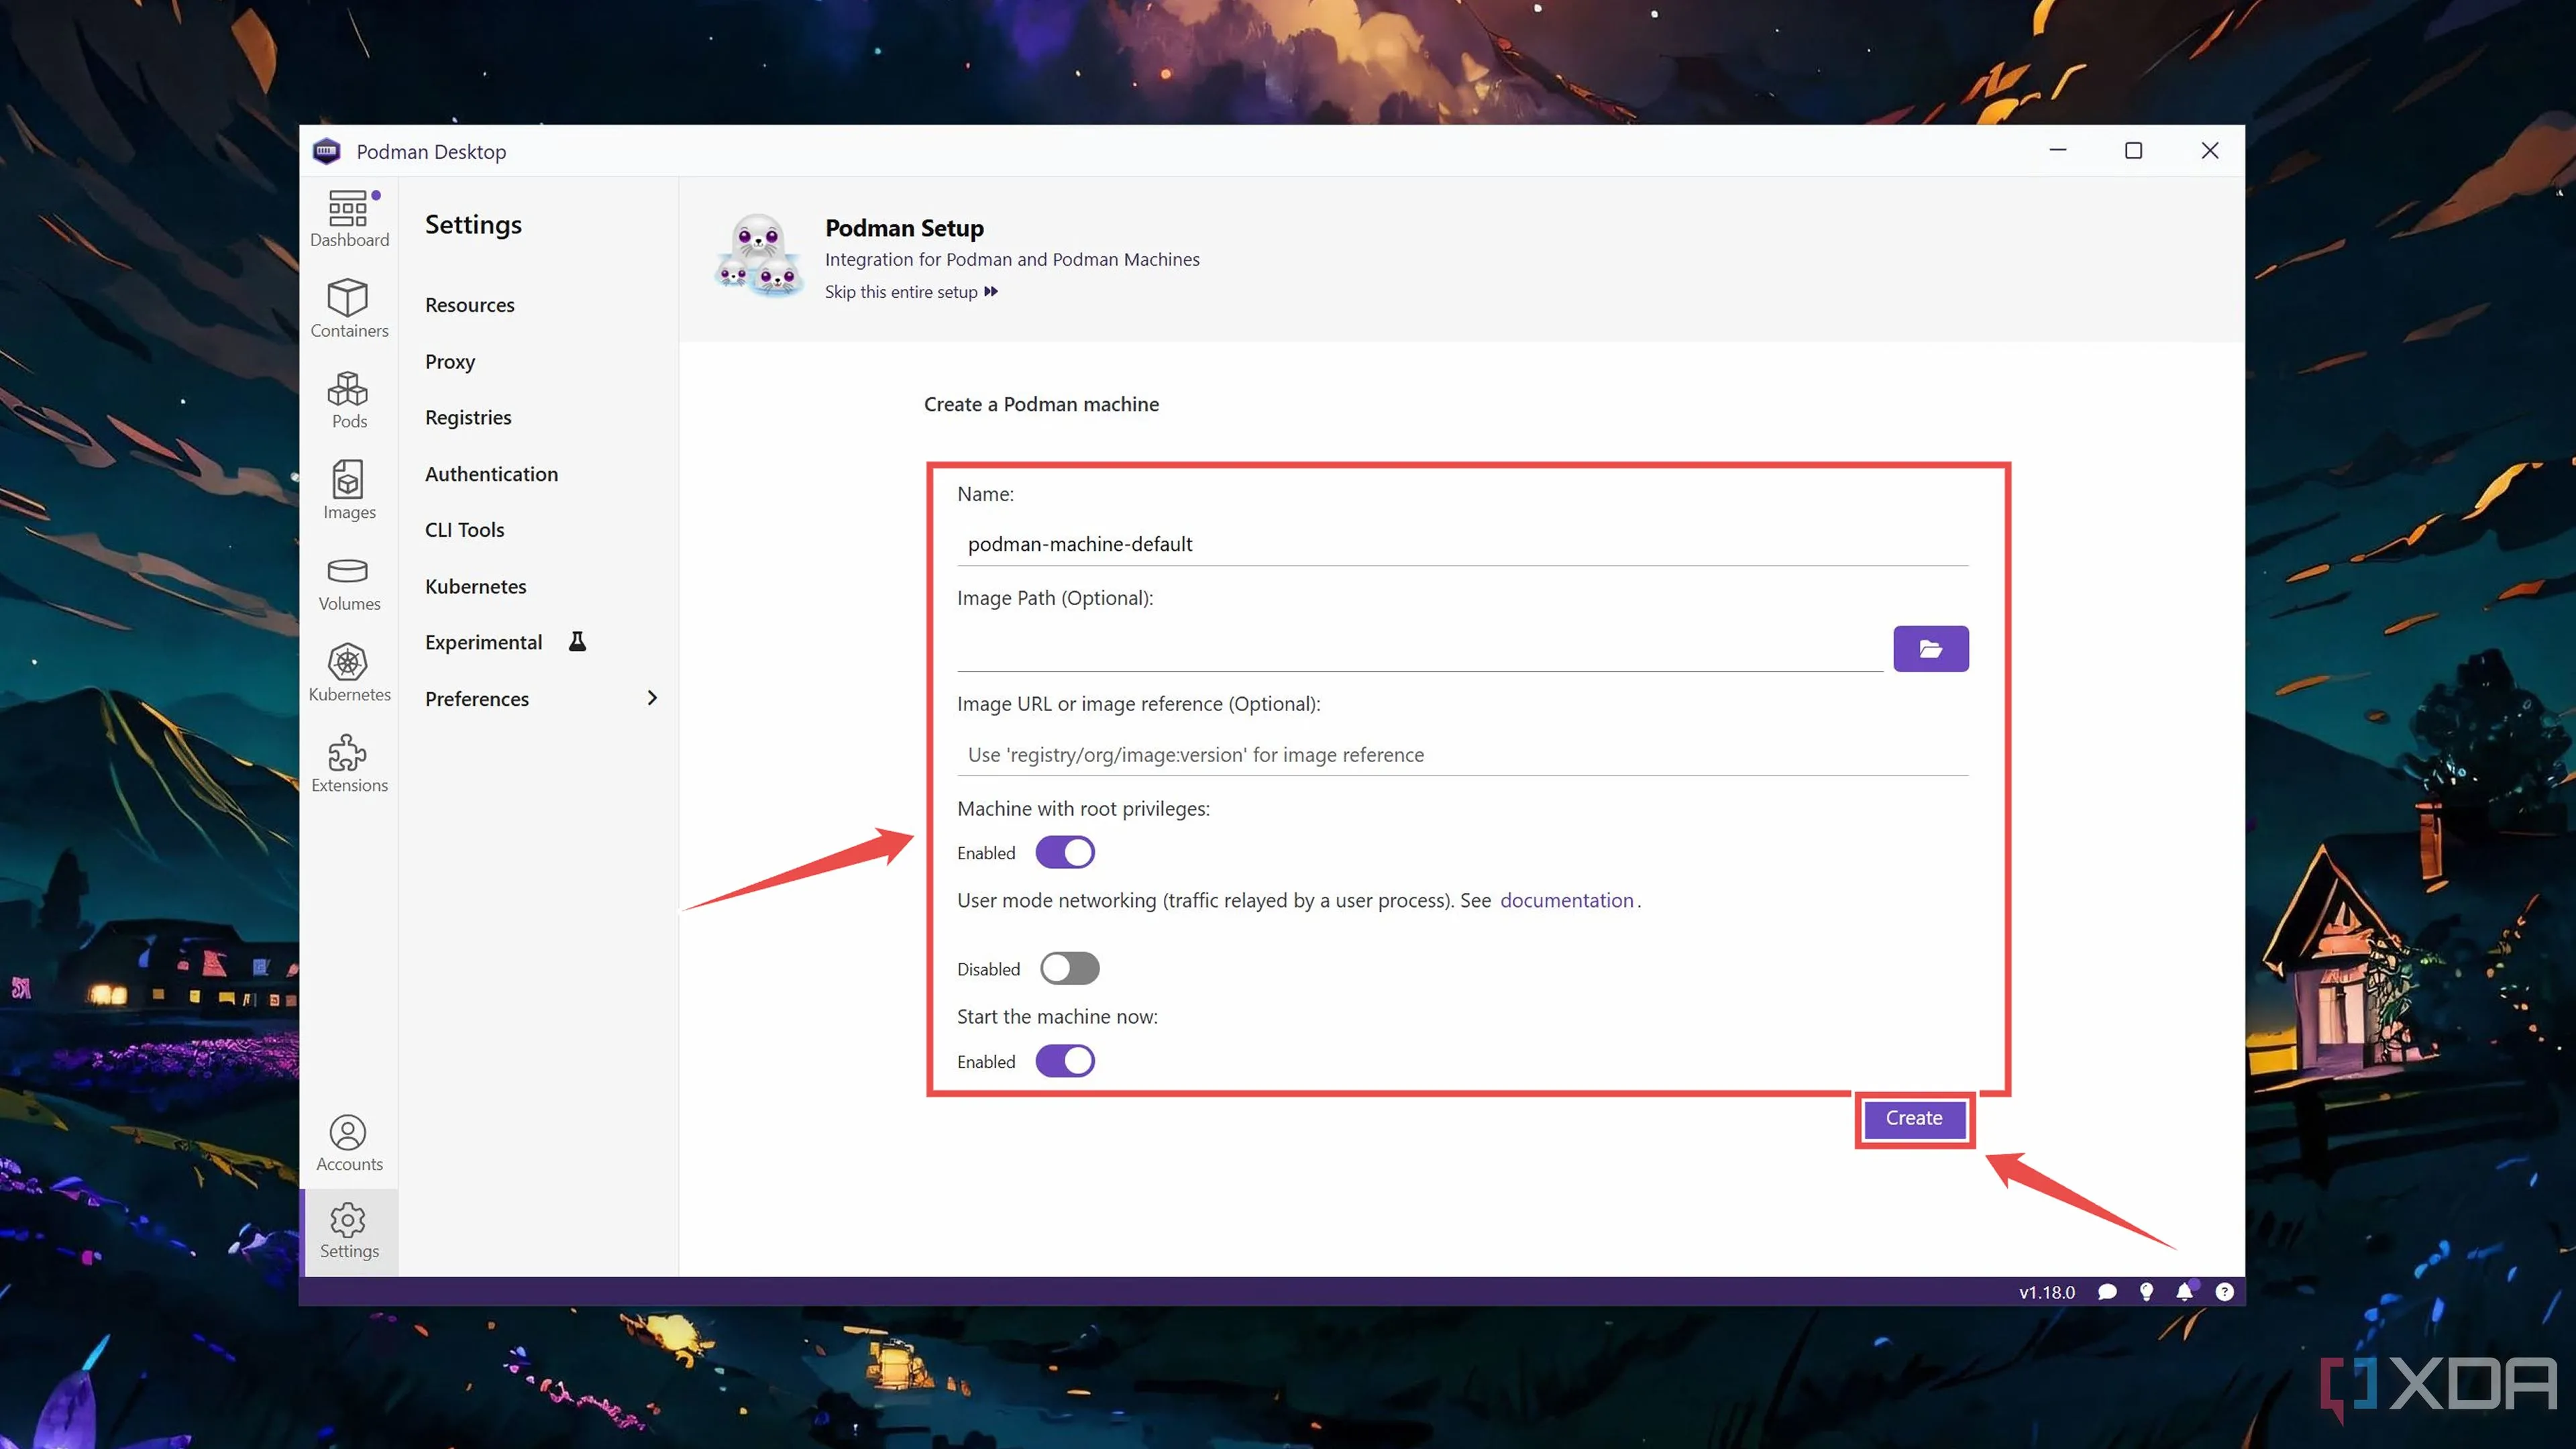2576x1449 pixels.
Task: Expand the Preferences chevron
Action: (652, 698)
